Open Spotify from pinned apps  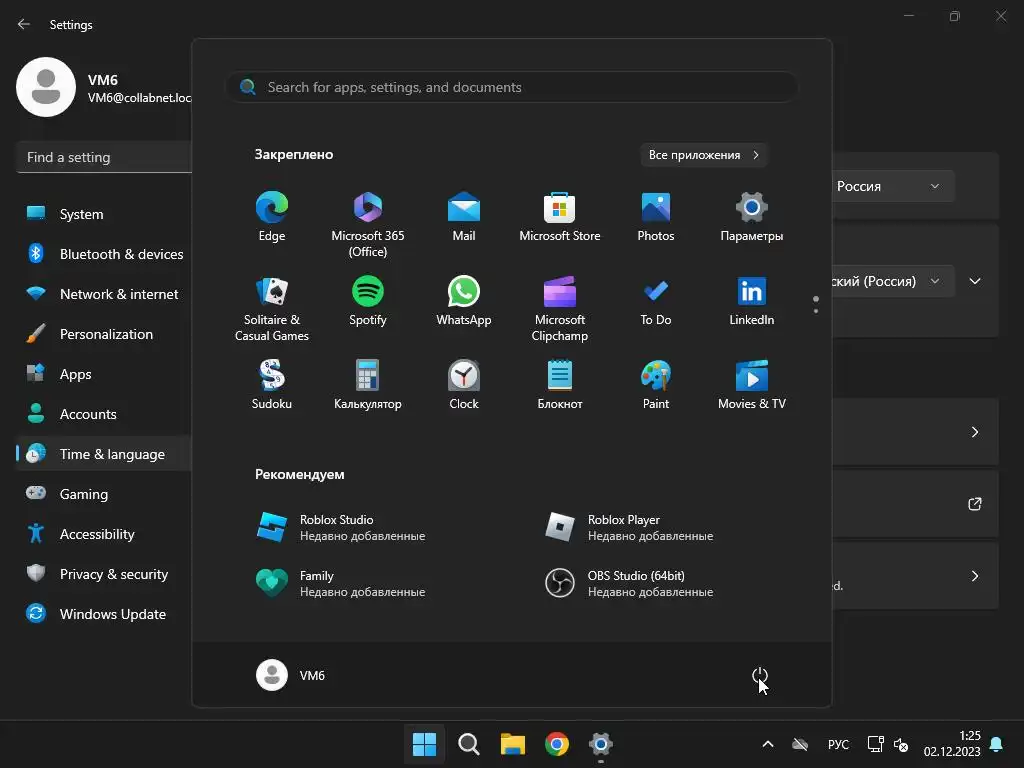pyautogui.click(x=368, y=302)
